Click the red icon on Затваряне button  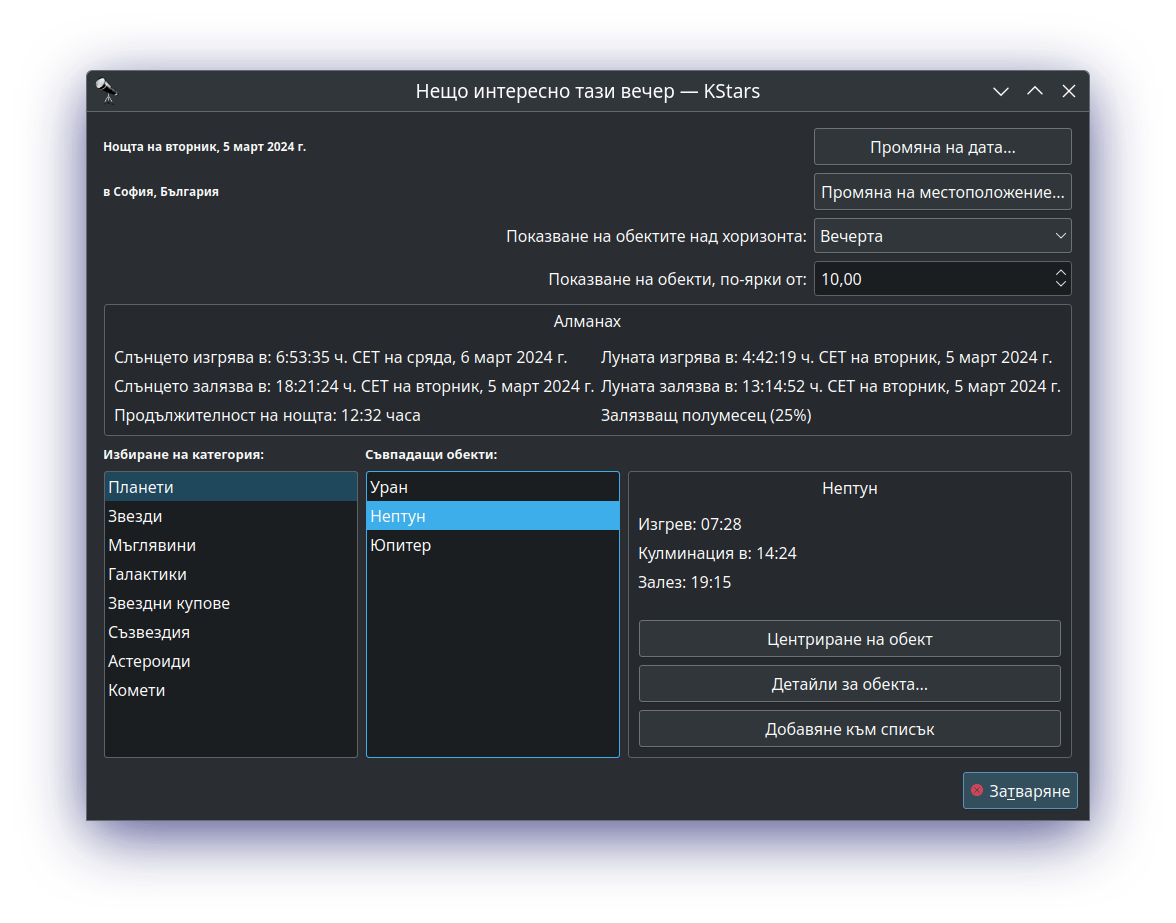point(977,790)
